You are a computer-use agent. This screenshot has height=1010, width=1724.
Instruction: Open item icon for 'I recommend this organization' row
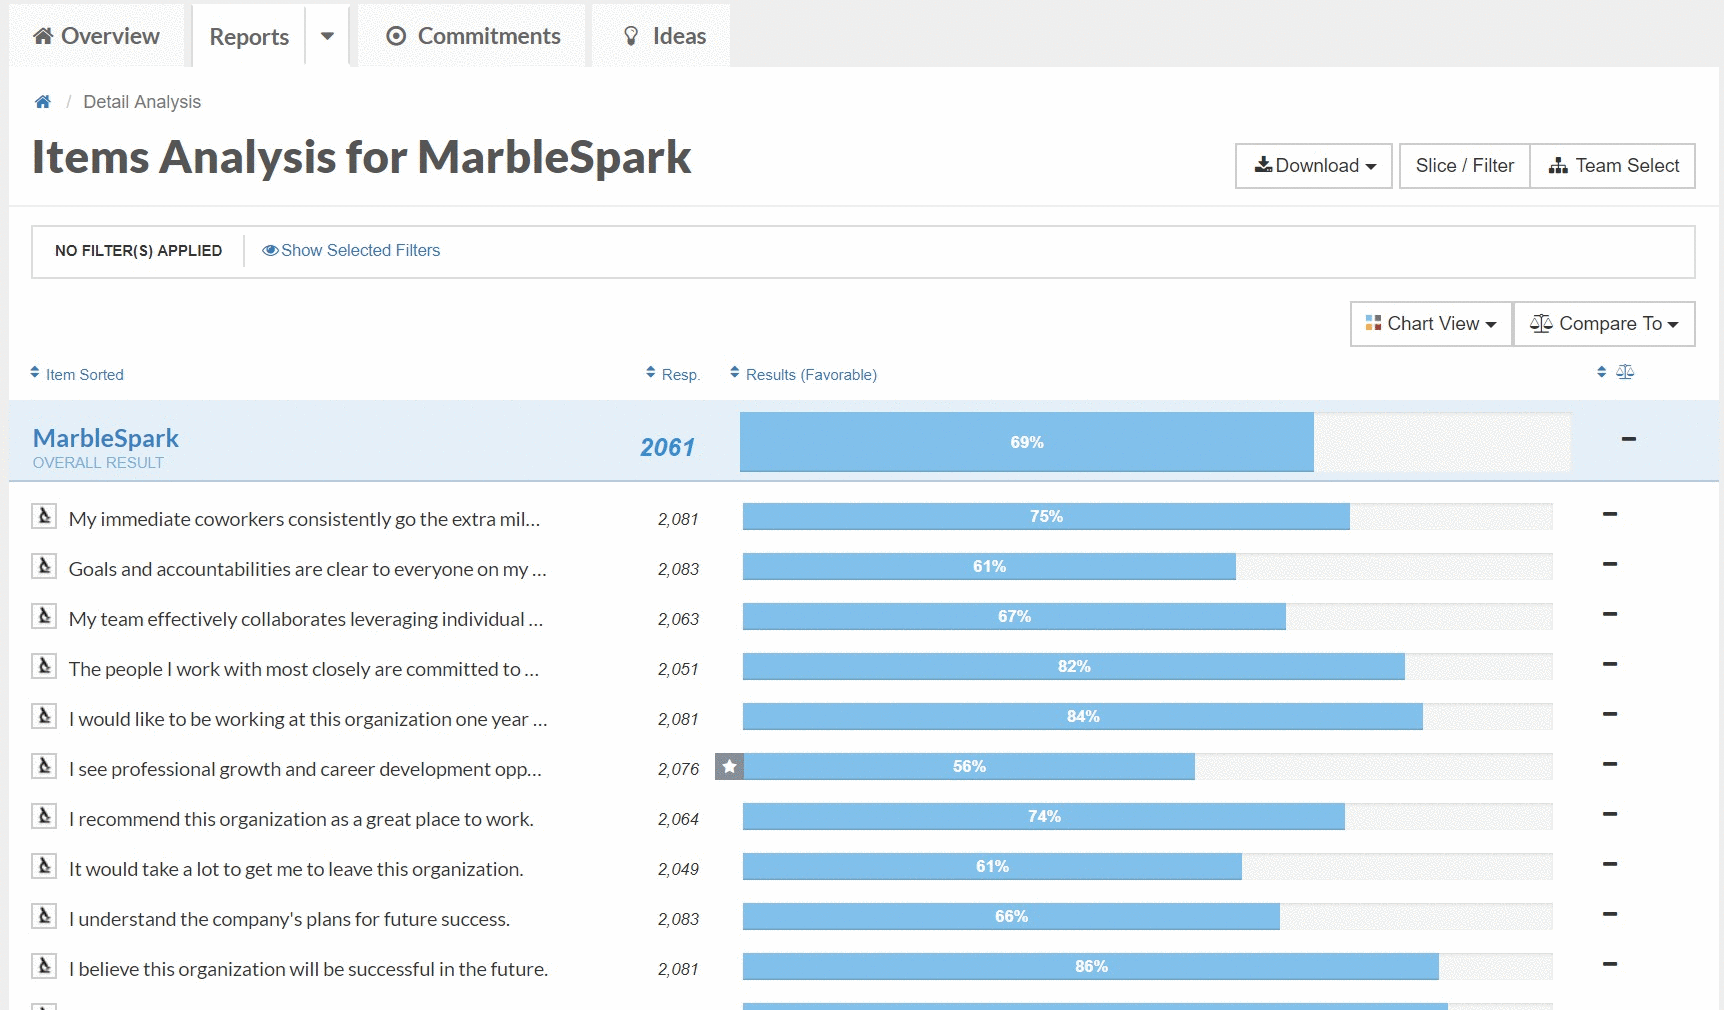coord(44,816)
